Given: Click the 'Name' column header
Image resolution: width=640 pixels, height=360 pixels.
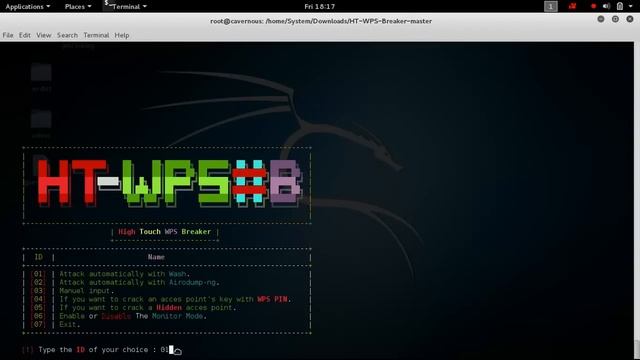Looking at the screenshot, I should (x=156, y=257).
